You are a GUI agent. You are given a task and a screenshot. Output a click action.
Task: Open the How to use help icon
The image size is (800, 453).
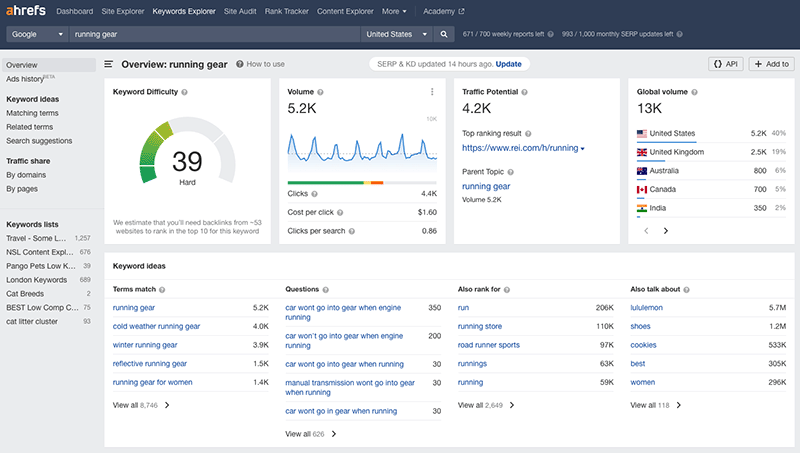pyautogui.click(x=239, y=64)
